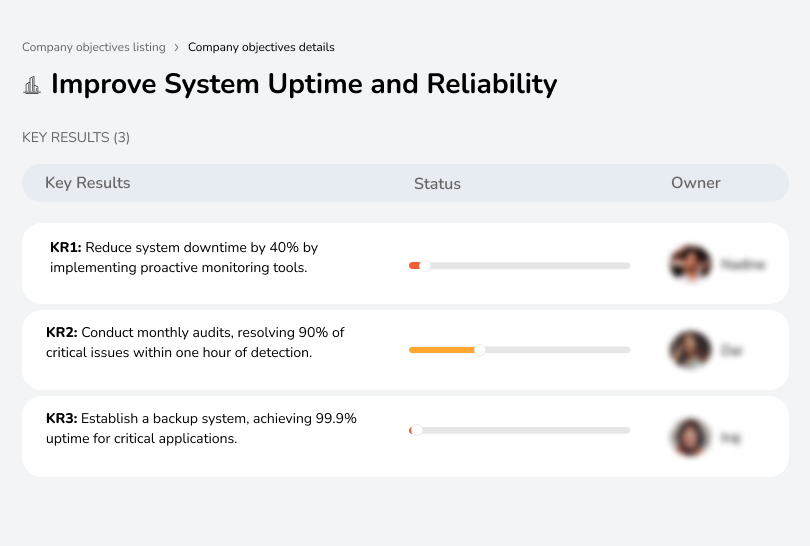The height and width of the screenshot is (546, 810).
Task: Click the company building icon beside title
Action: tap(32, 85)
